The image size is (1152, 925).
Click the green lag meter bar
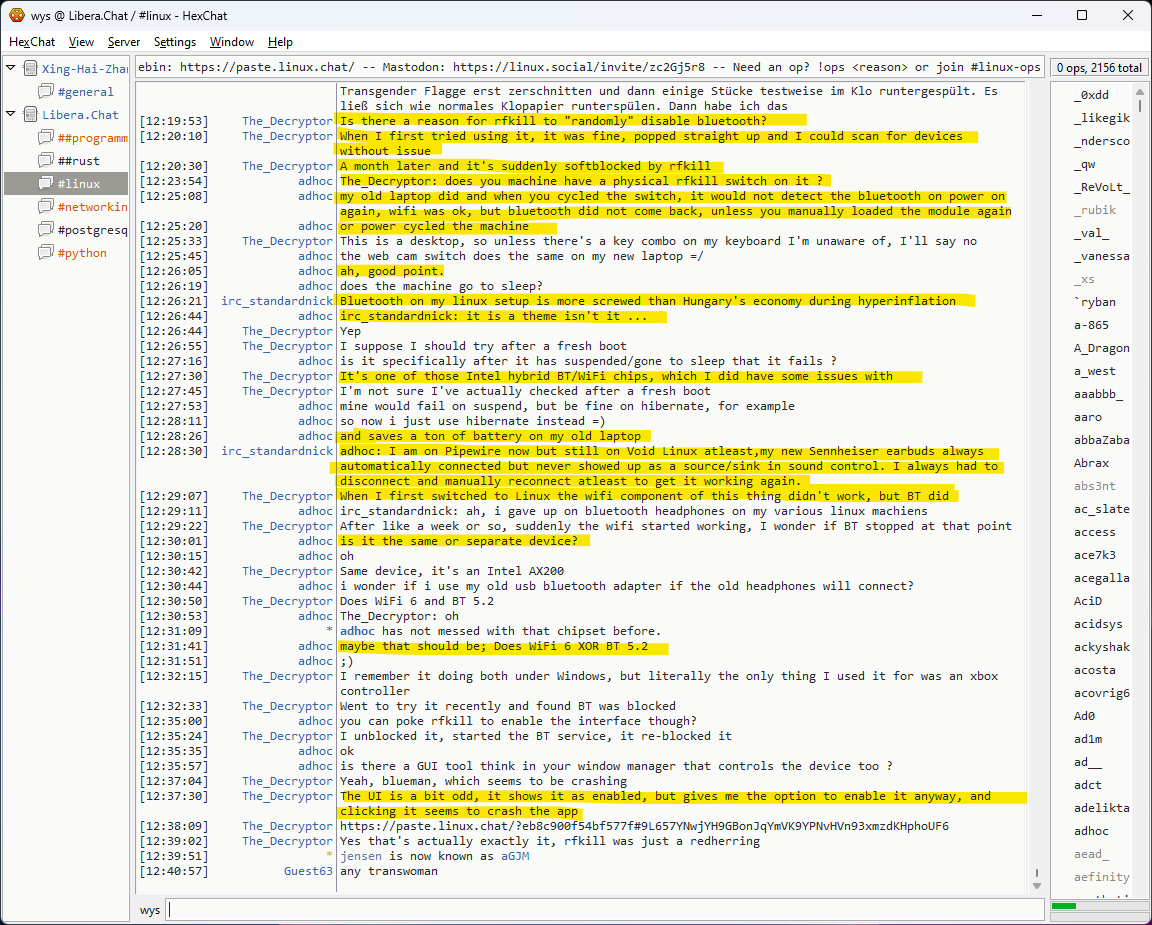coord(1064,906)
